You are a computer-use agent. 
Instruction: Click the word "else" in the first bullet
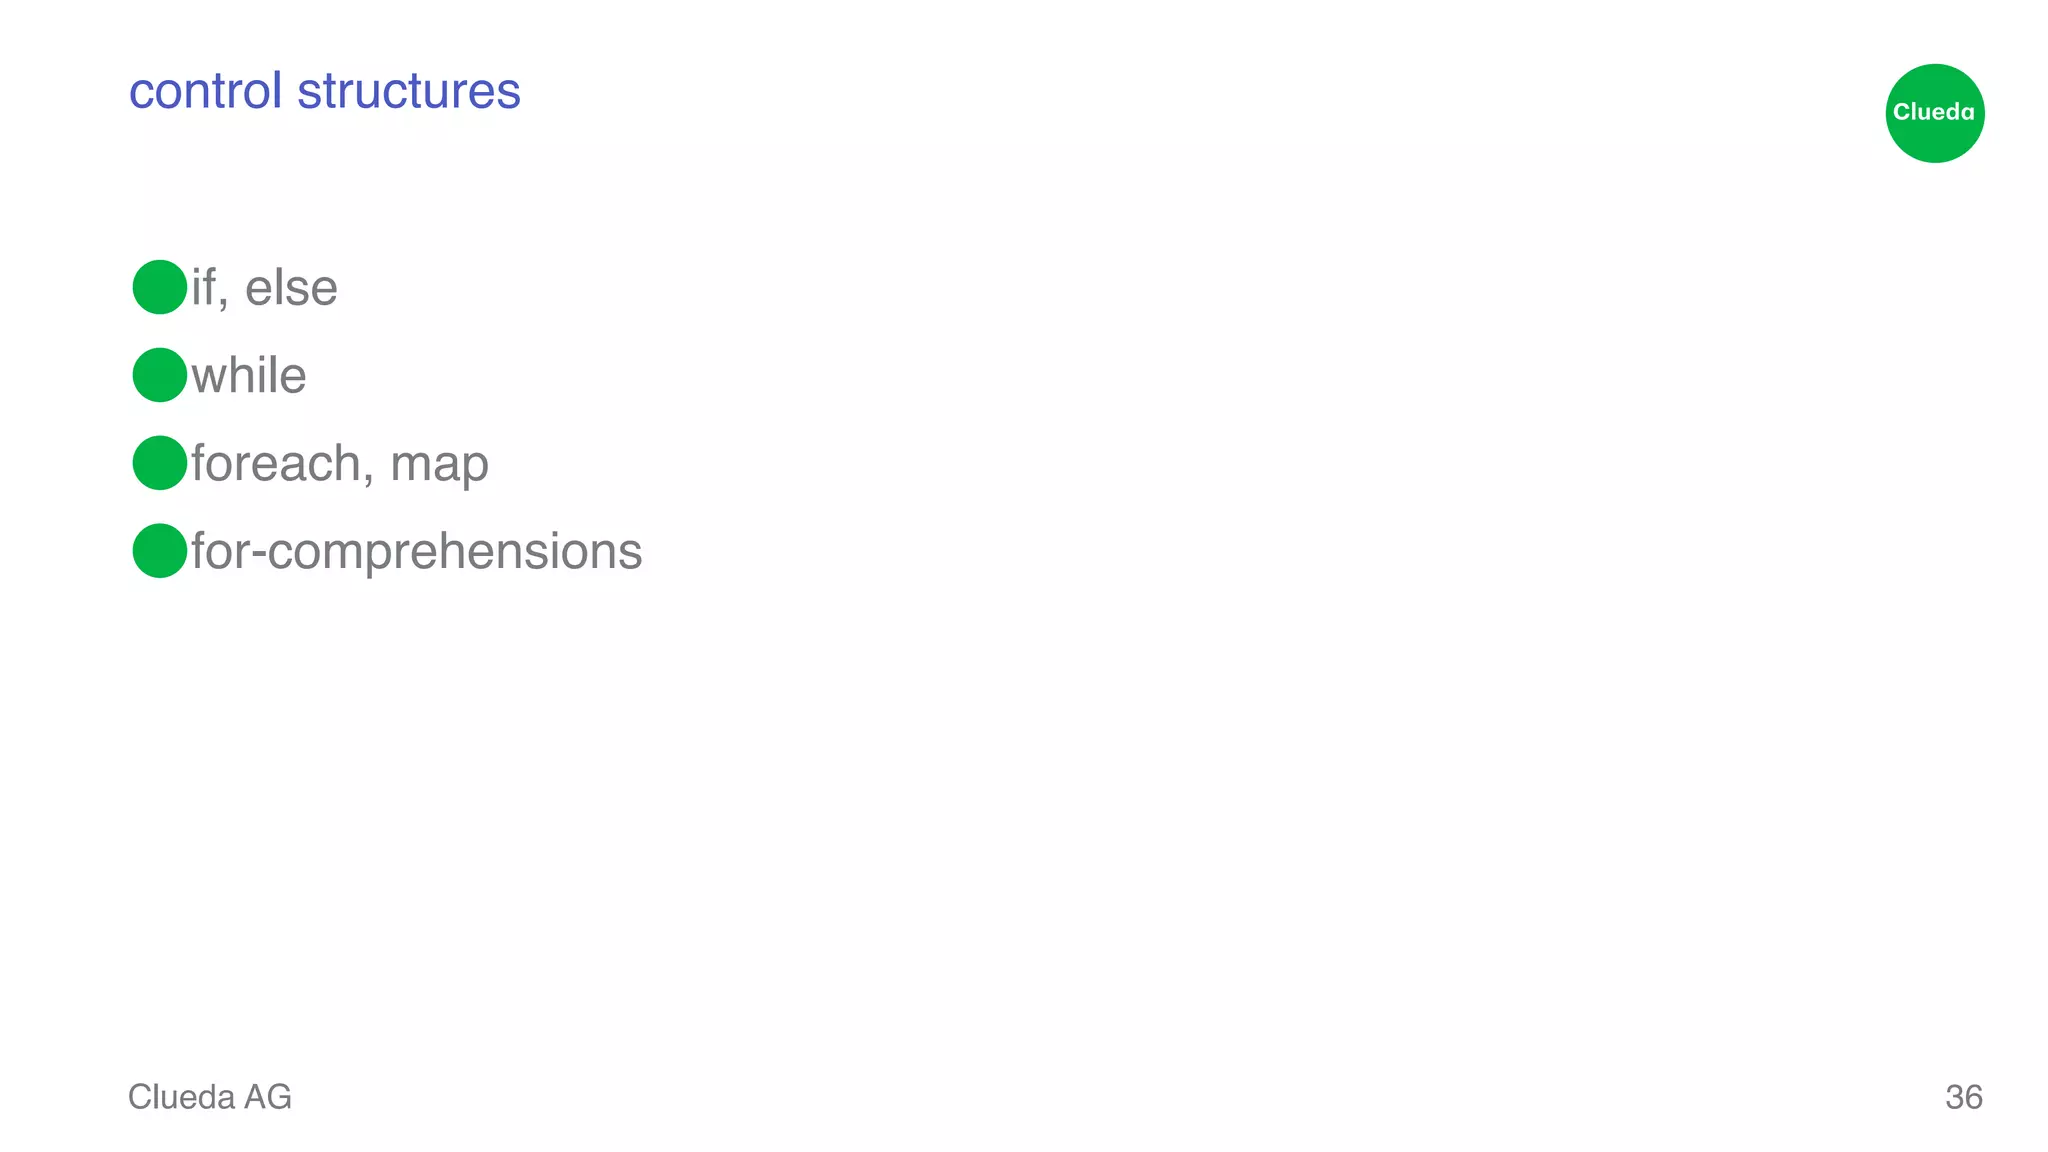(291, 288)
